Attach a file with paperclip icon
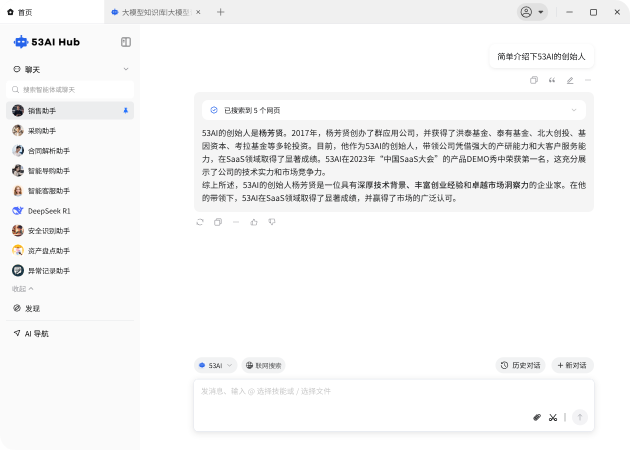Image resolution: width=630 pixels, height=450 pixels. pyautogui.click(x=537, y=417)
